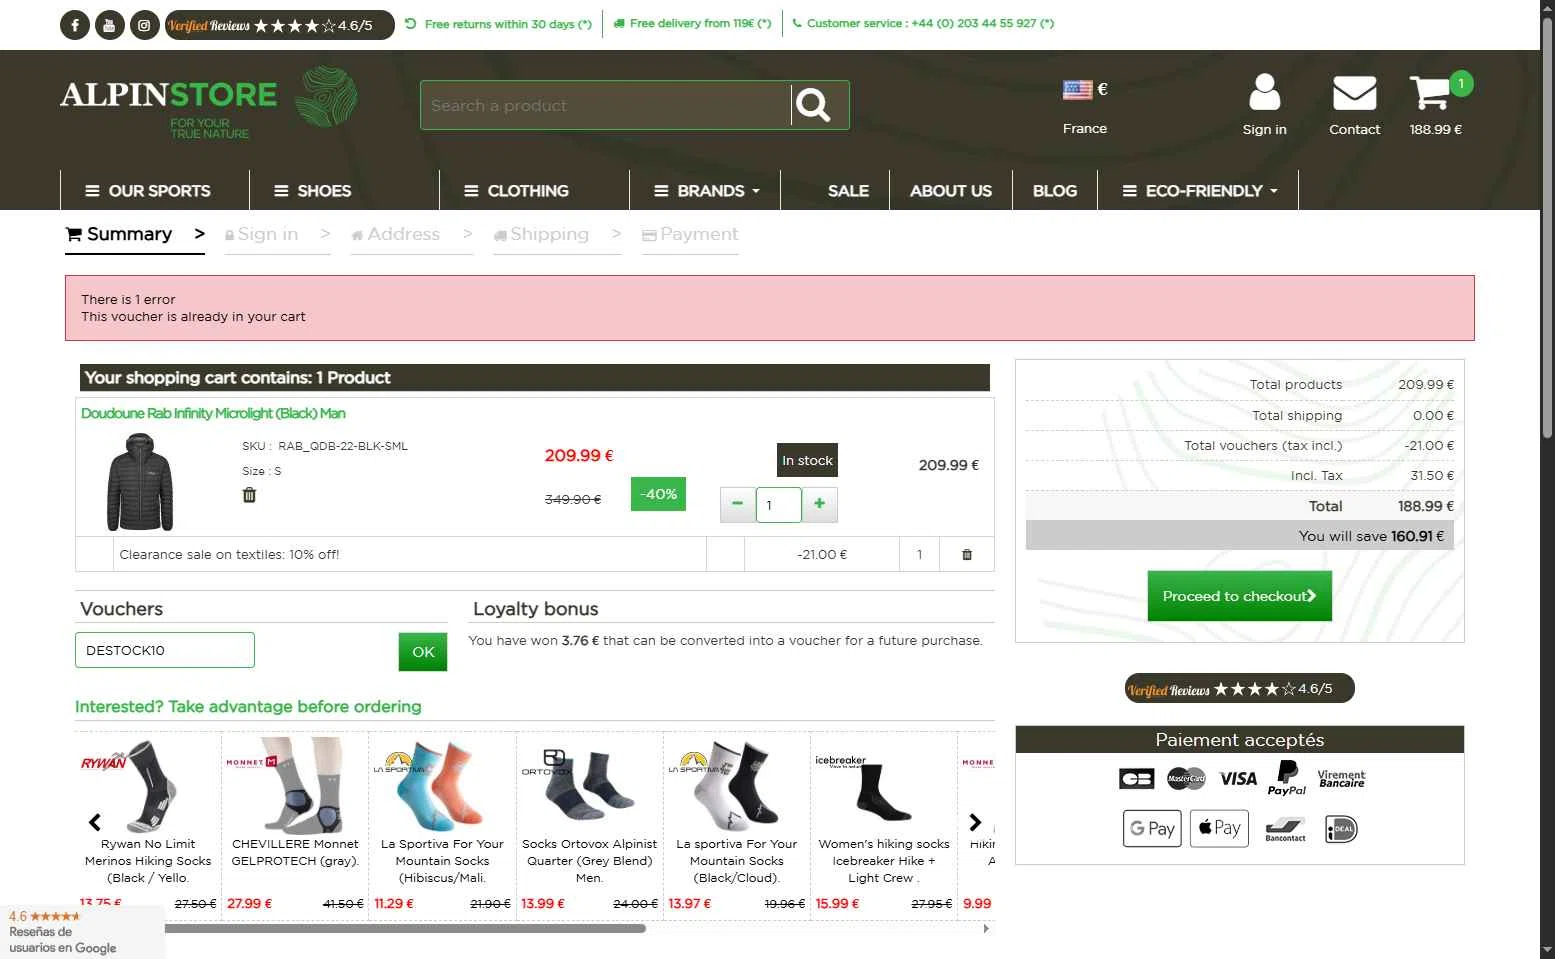Click the Alpinstore logo
1555x959 pixels.
[x=209, y=104]
